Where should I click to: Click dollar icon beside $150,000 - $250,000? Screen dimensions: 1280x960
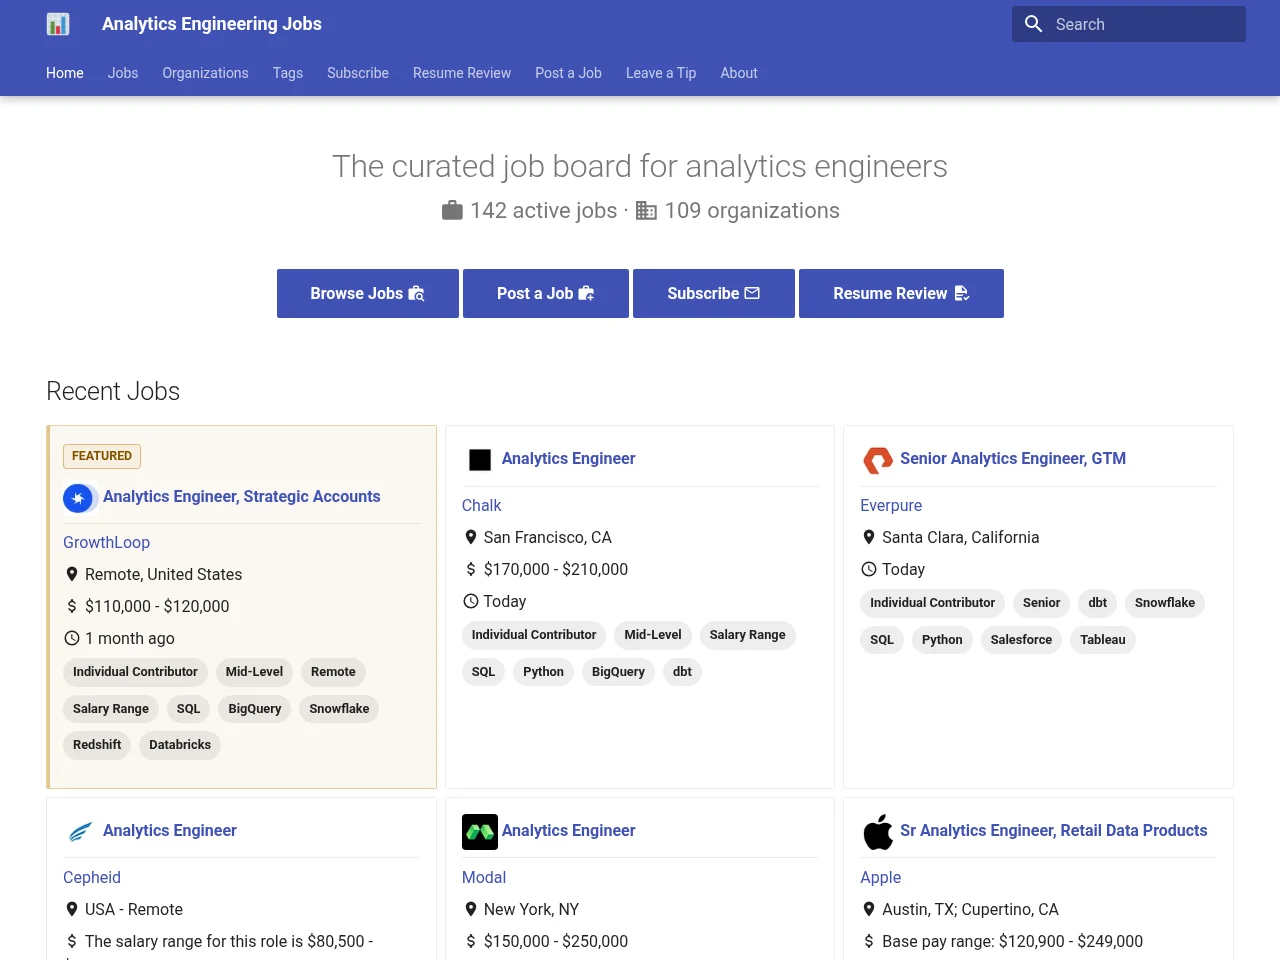471,941
